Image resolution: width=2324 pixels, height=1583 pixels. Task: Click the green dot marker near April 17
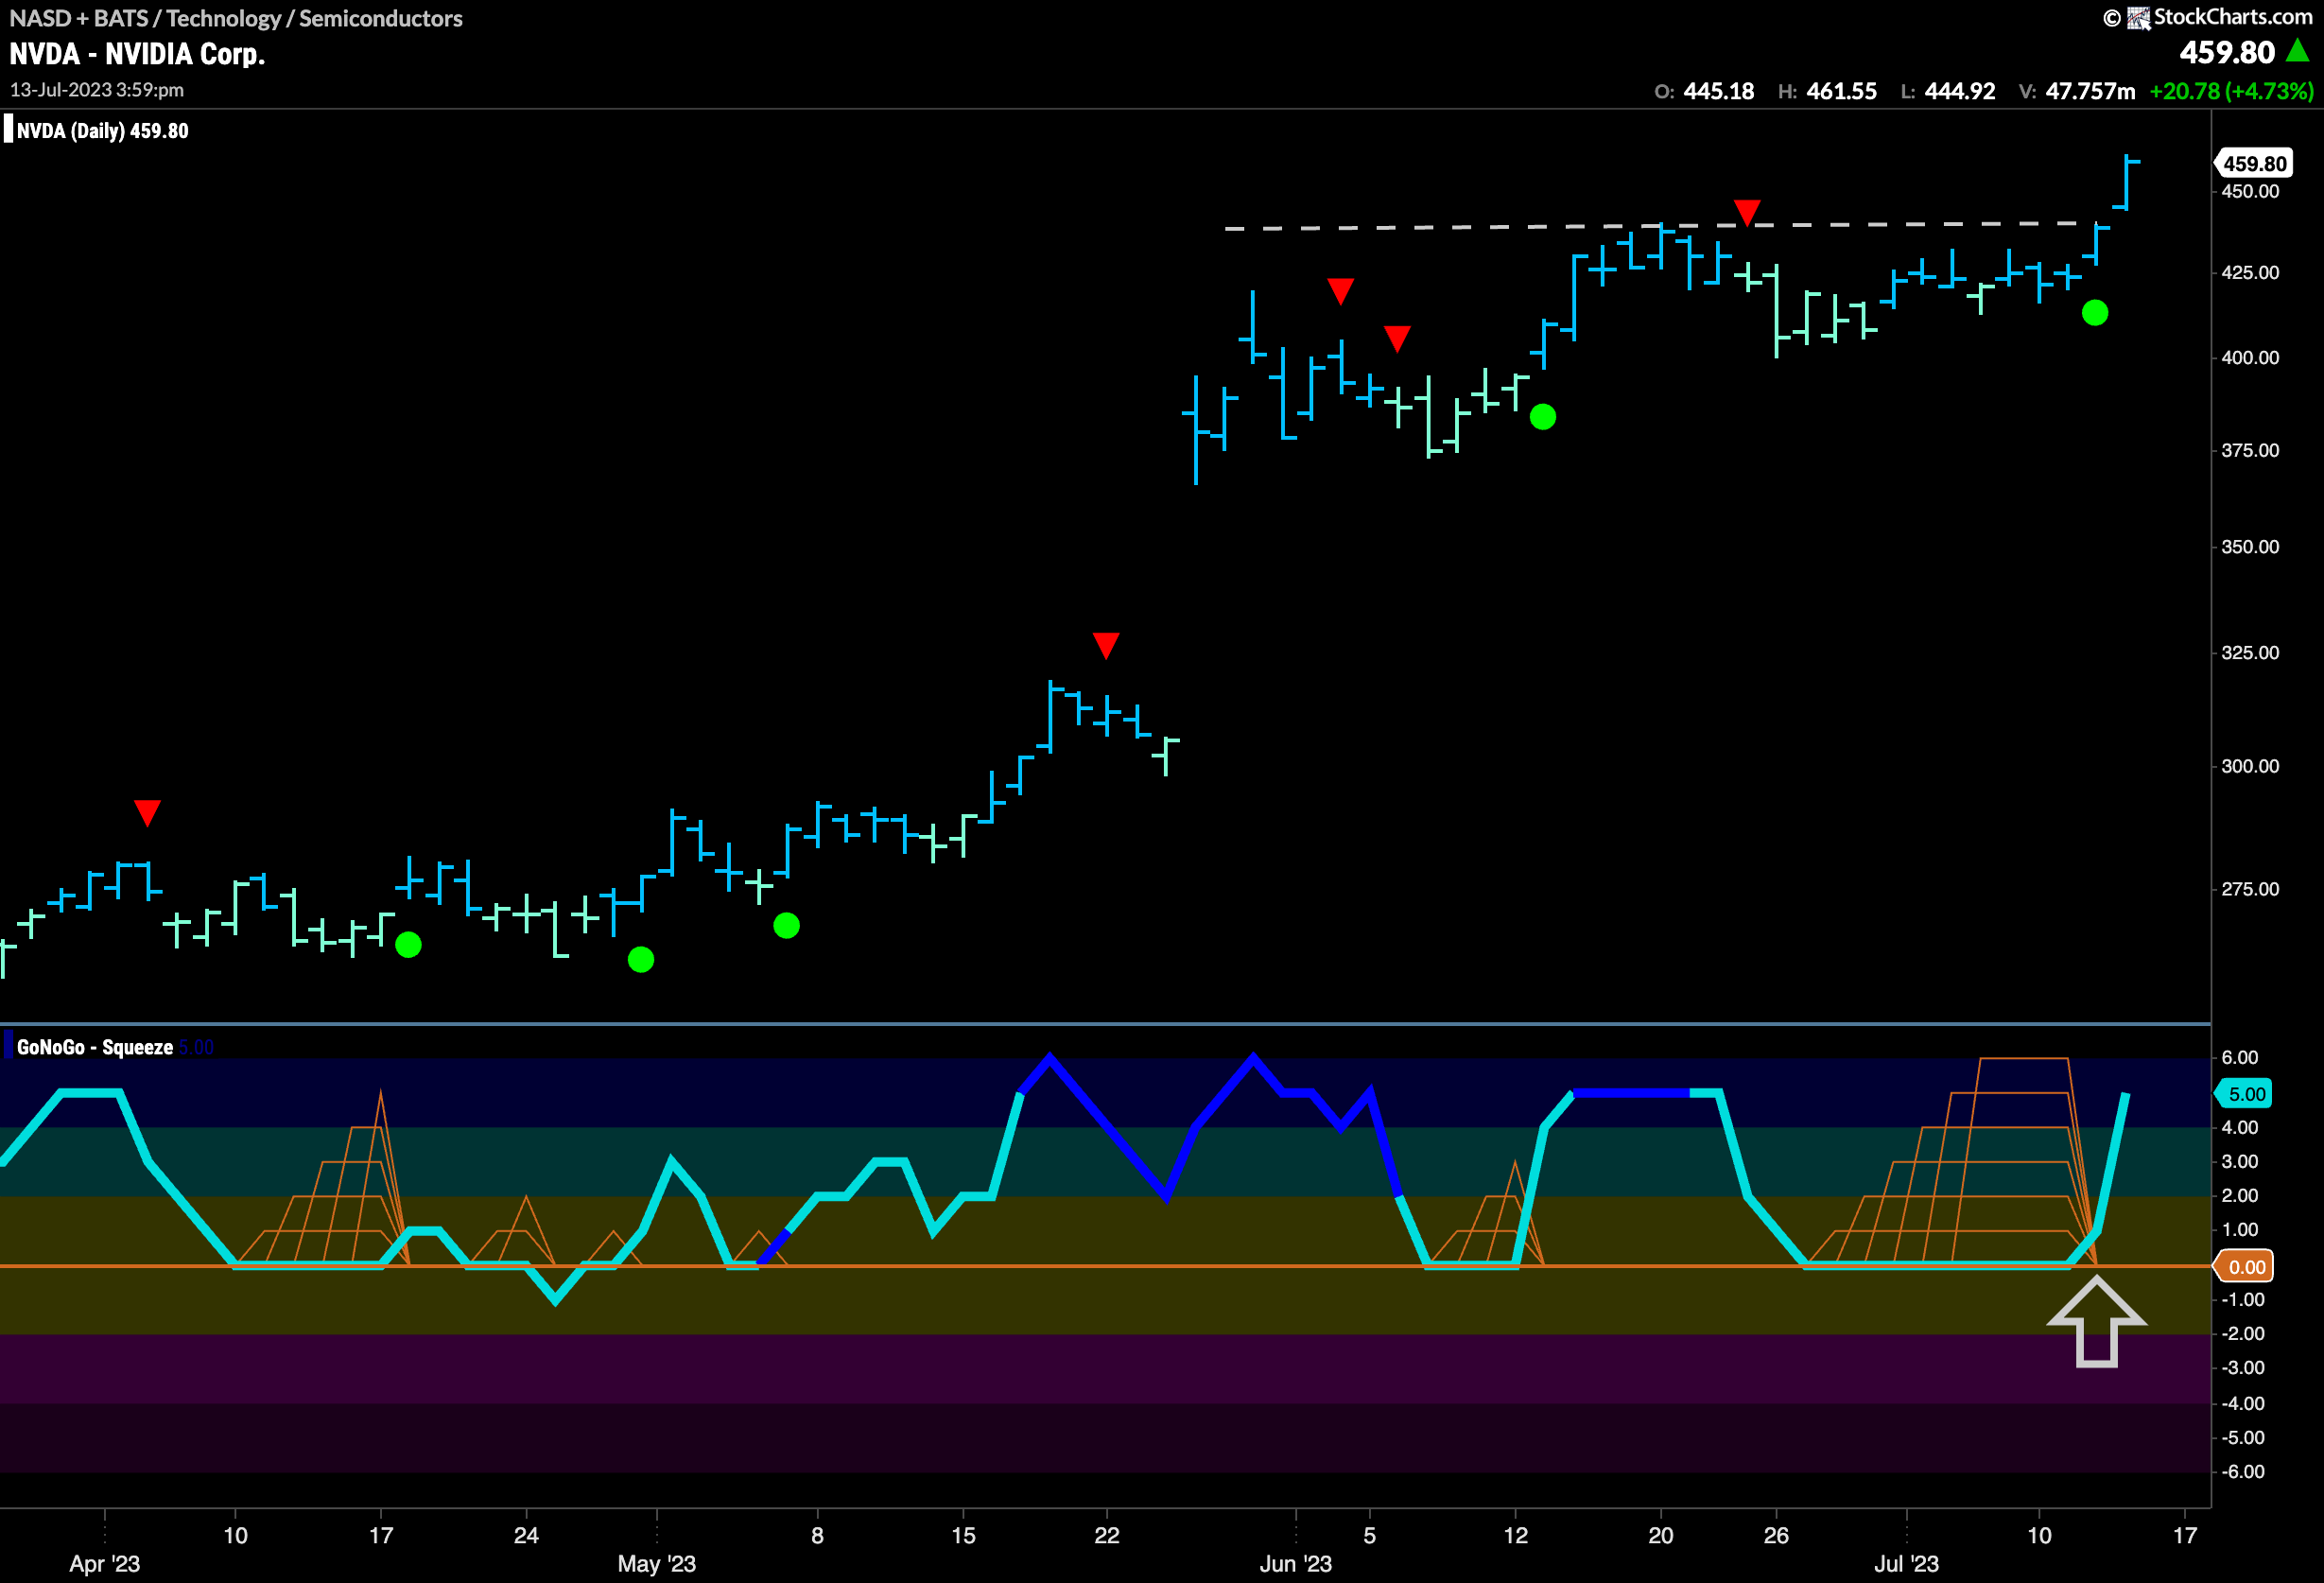408,944
